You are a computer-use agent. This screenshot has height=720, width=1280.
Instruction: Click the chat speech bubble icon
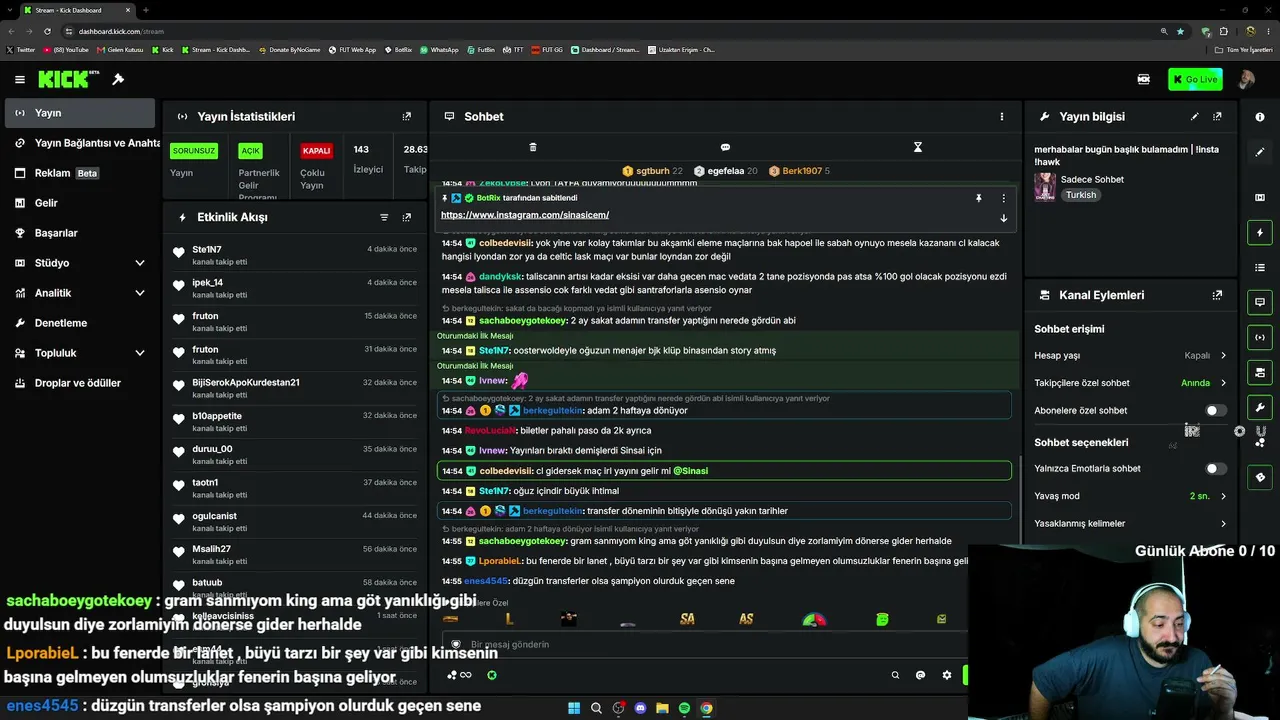(x=725, y=147)
